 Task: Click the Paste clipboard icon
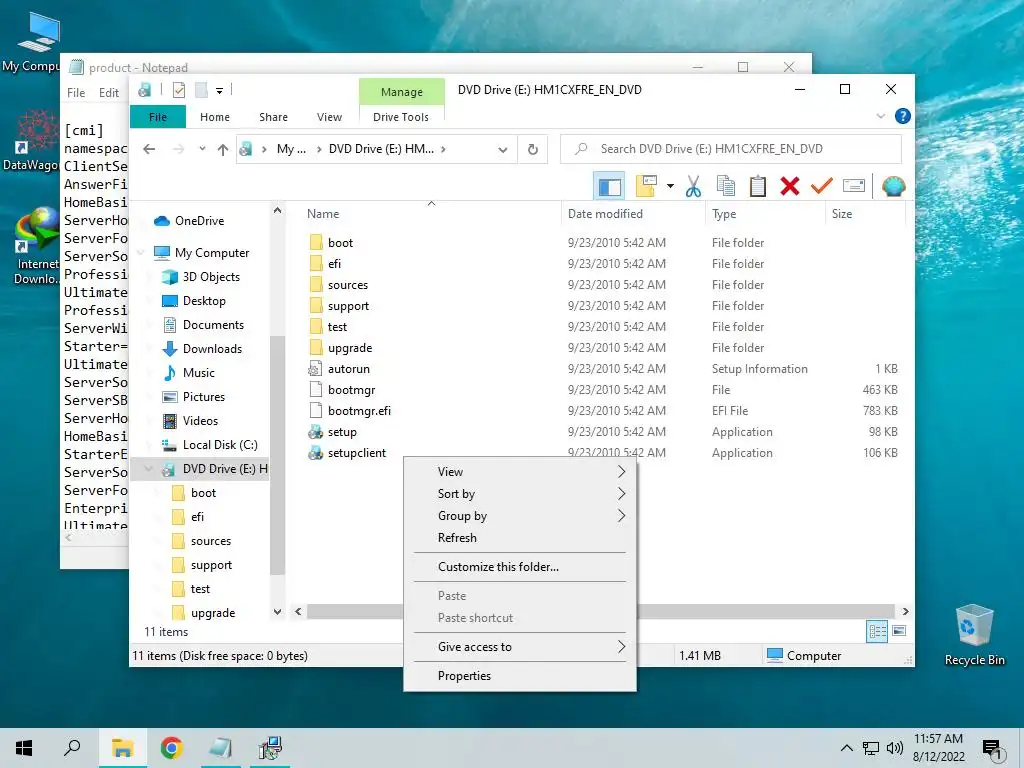tap(758, 187)
